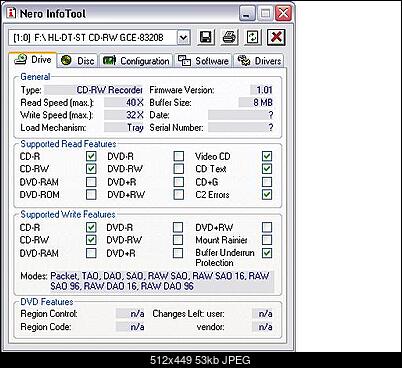Click the Save floppy disk icon
Image resolution: width=402 pixels, height=368 pixels.
coord(206,37)
